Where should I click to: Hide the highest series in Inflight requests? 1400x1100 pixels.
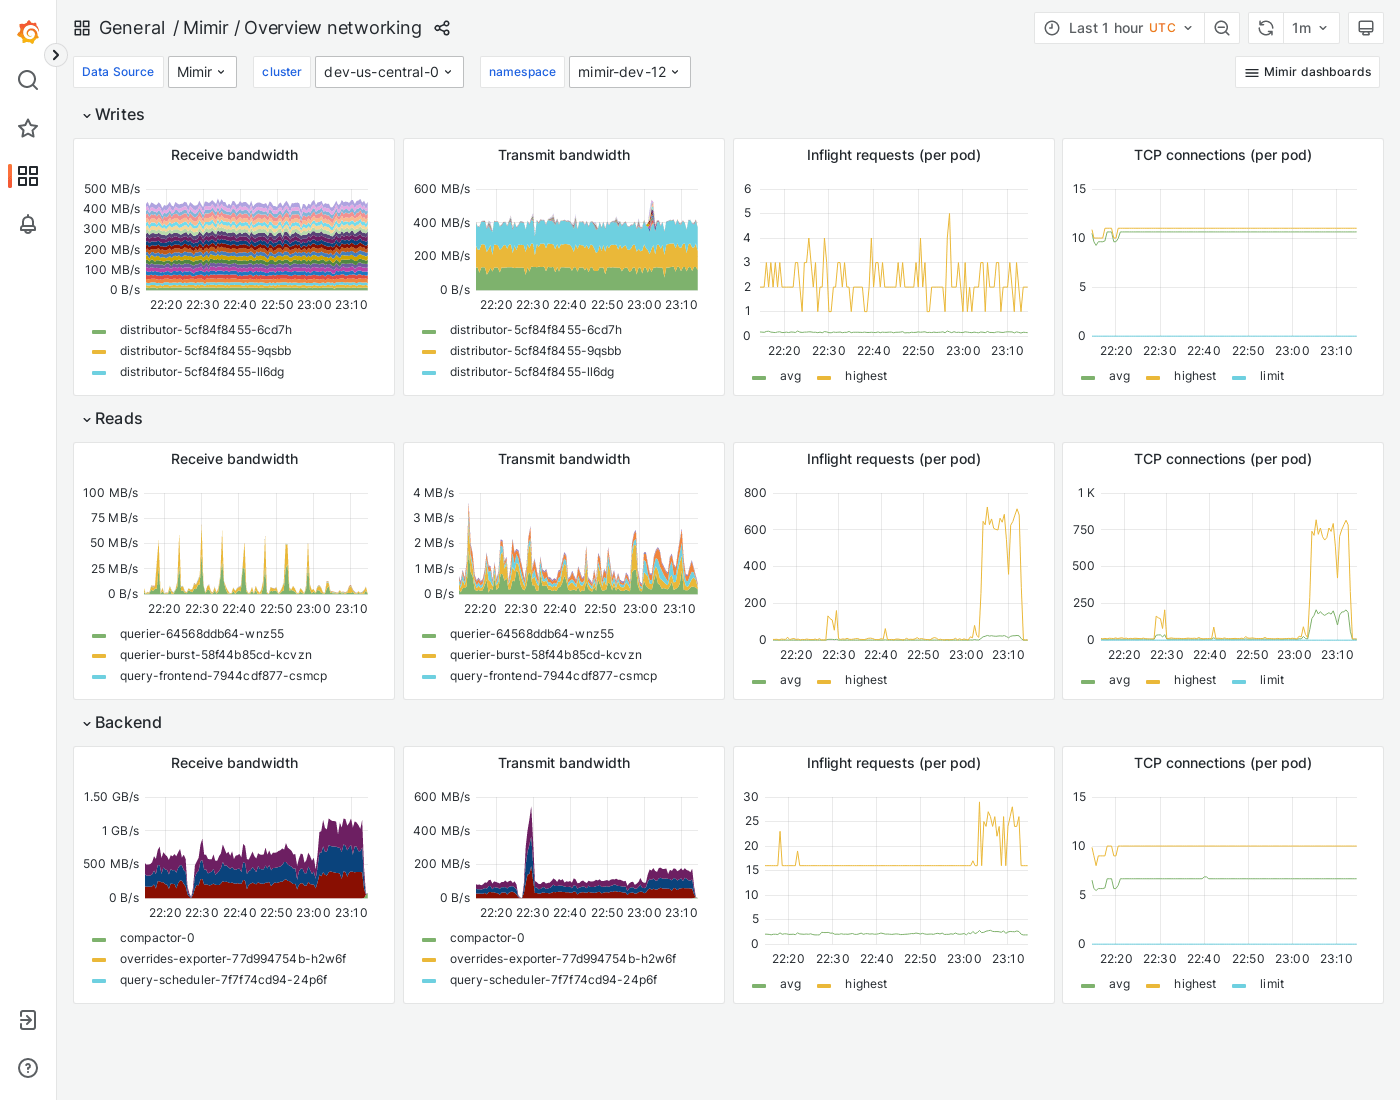pyautogui.click(x=866, y=375)
